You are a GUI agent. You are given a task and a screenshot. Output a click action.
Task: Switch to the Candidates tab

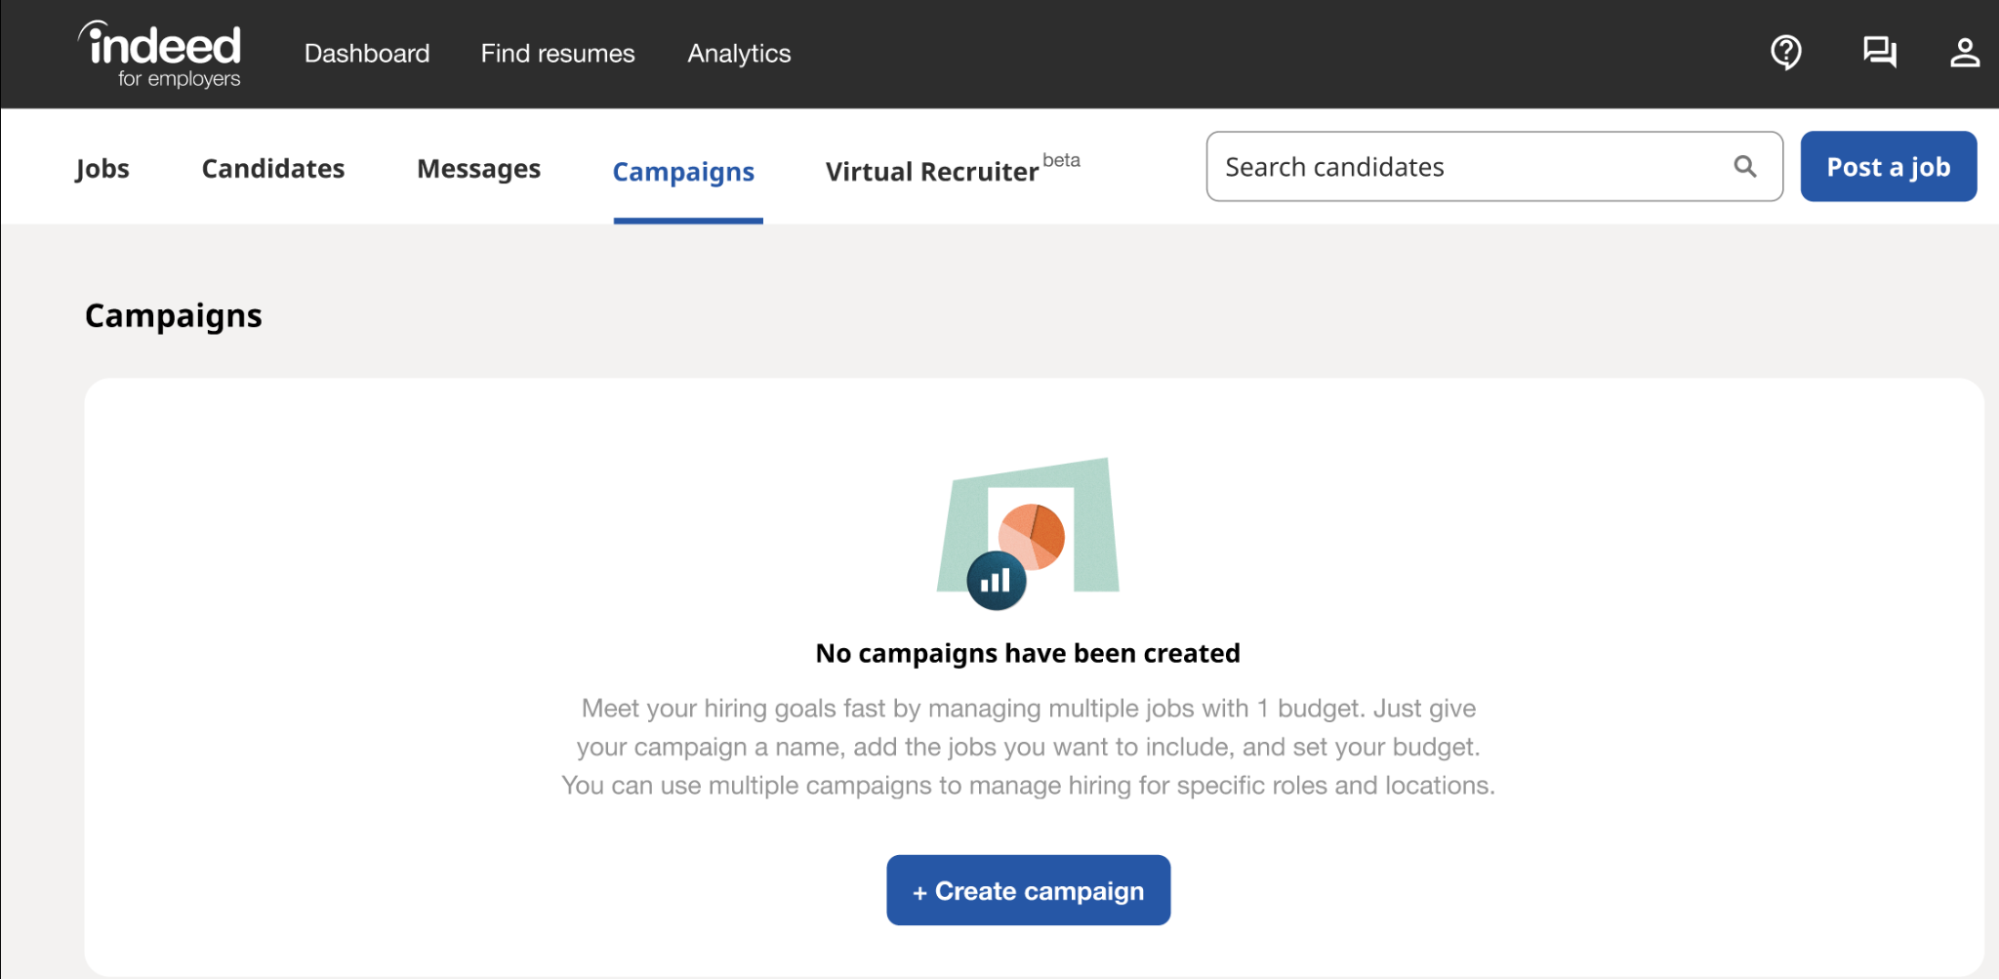pyautogui.click(x=273, y=169)
